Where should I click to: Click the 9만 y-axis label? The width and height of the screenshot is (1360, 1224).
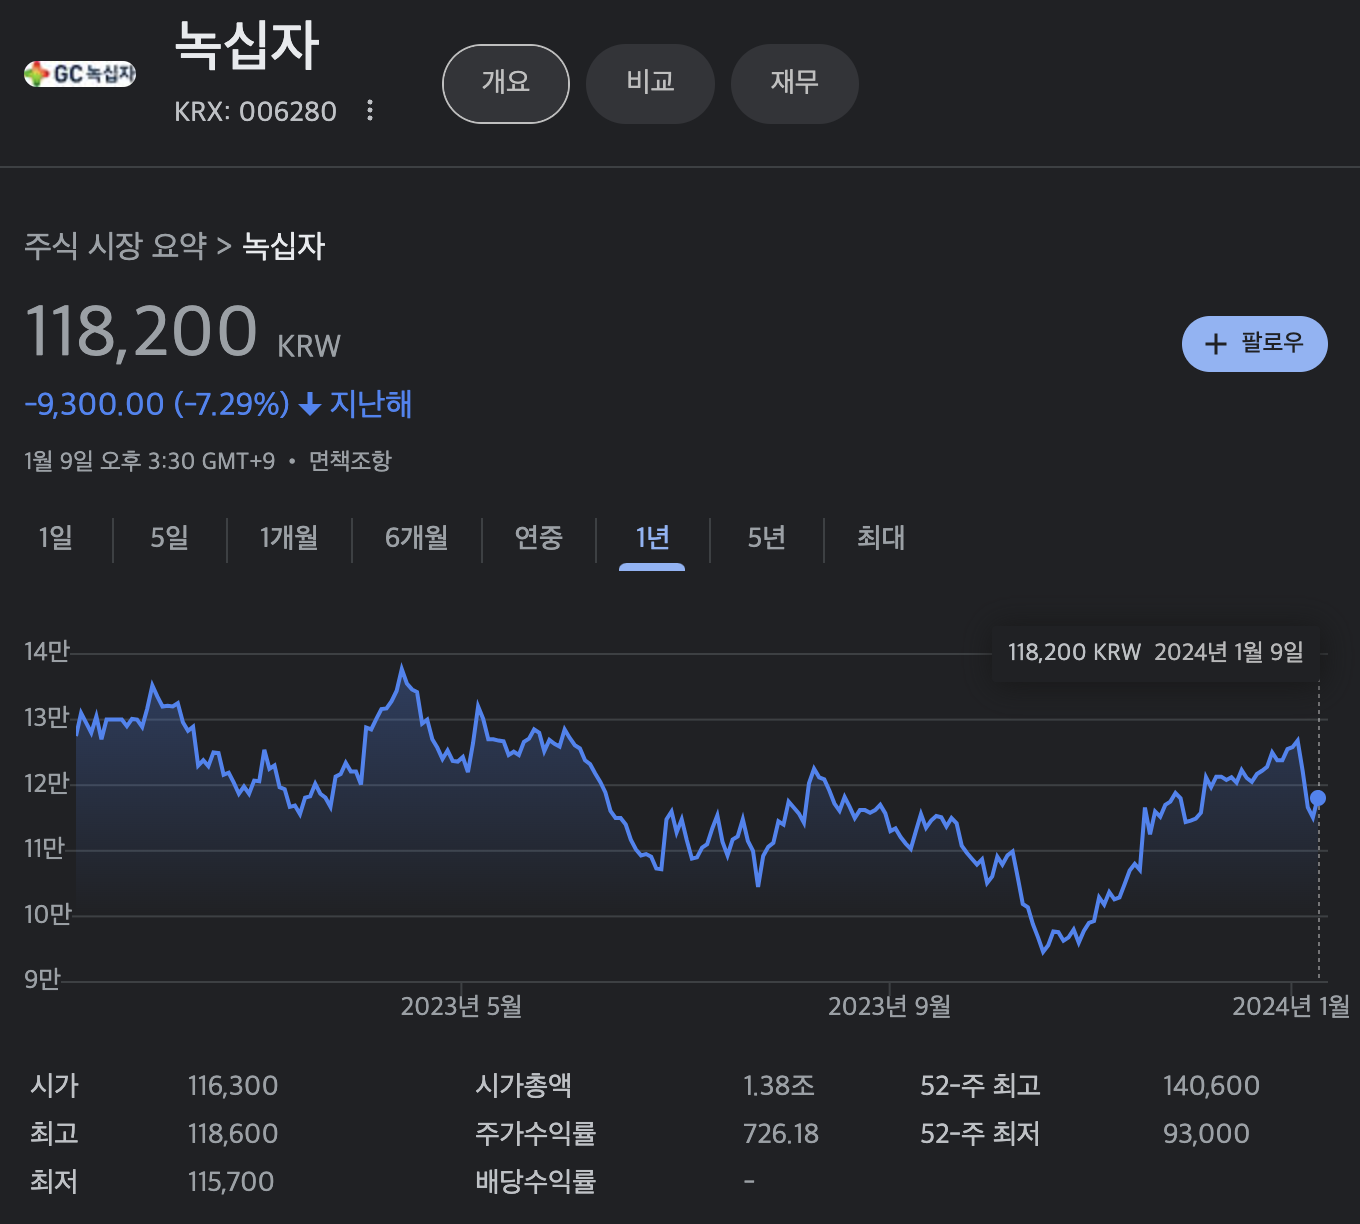pyautogui.click(x=43, y=979)
